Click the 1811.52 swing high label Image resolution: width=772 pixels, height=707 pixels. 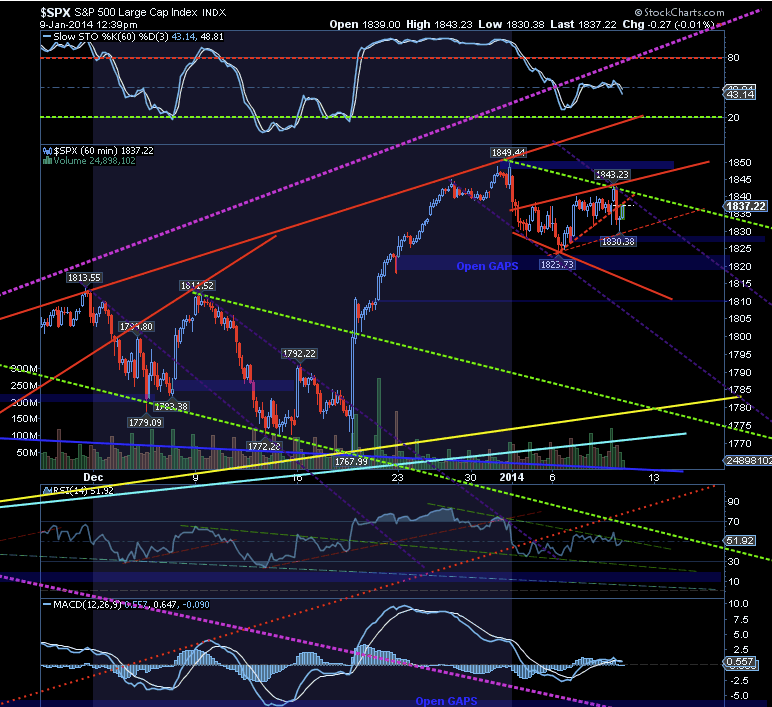tap(197, 286)
